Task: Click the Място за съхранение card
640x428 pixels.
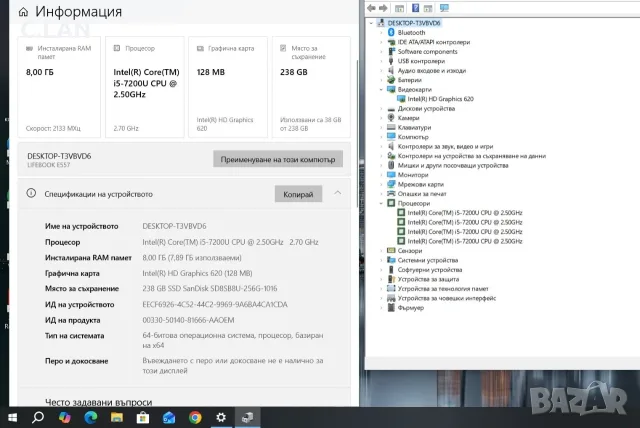Action: 311,87
